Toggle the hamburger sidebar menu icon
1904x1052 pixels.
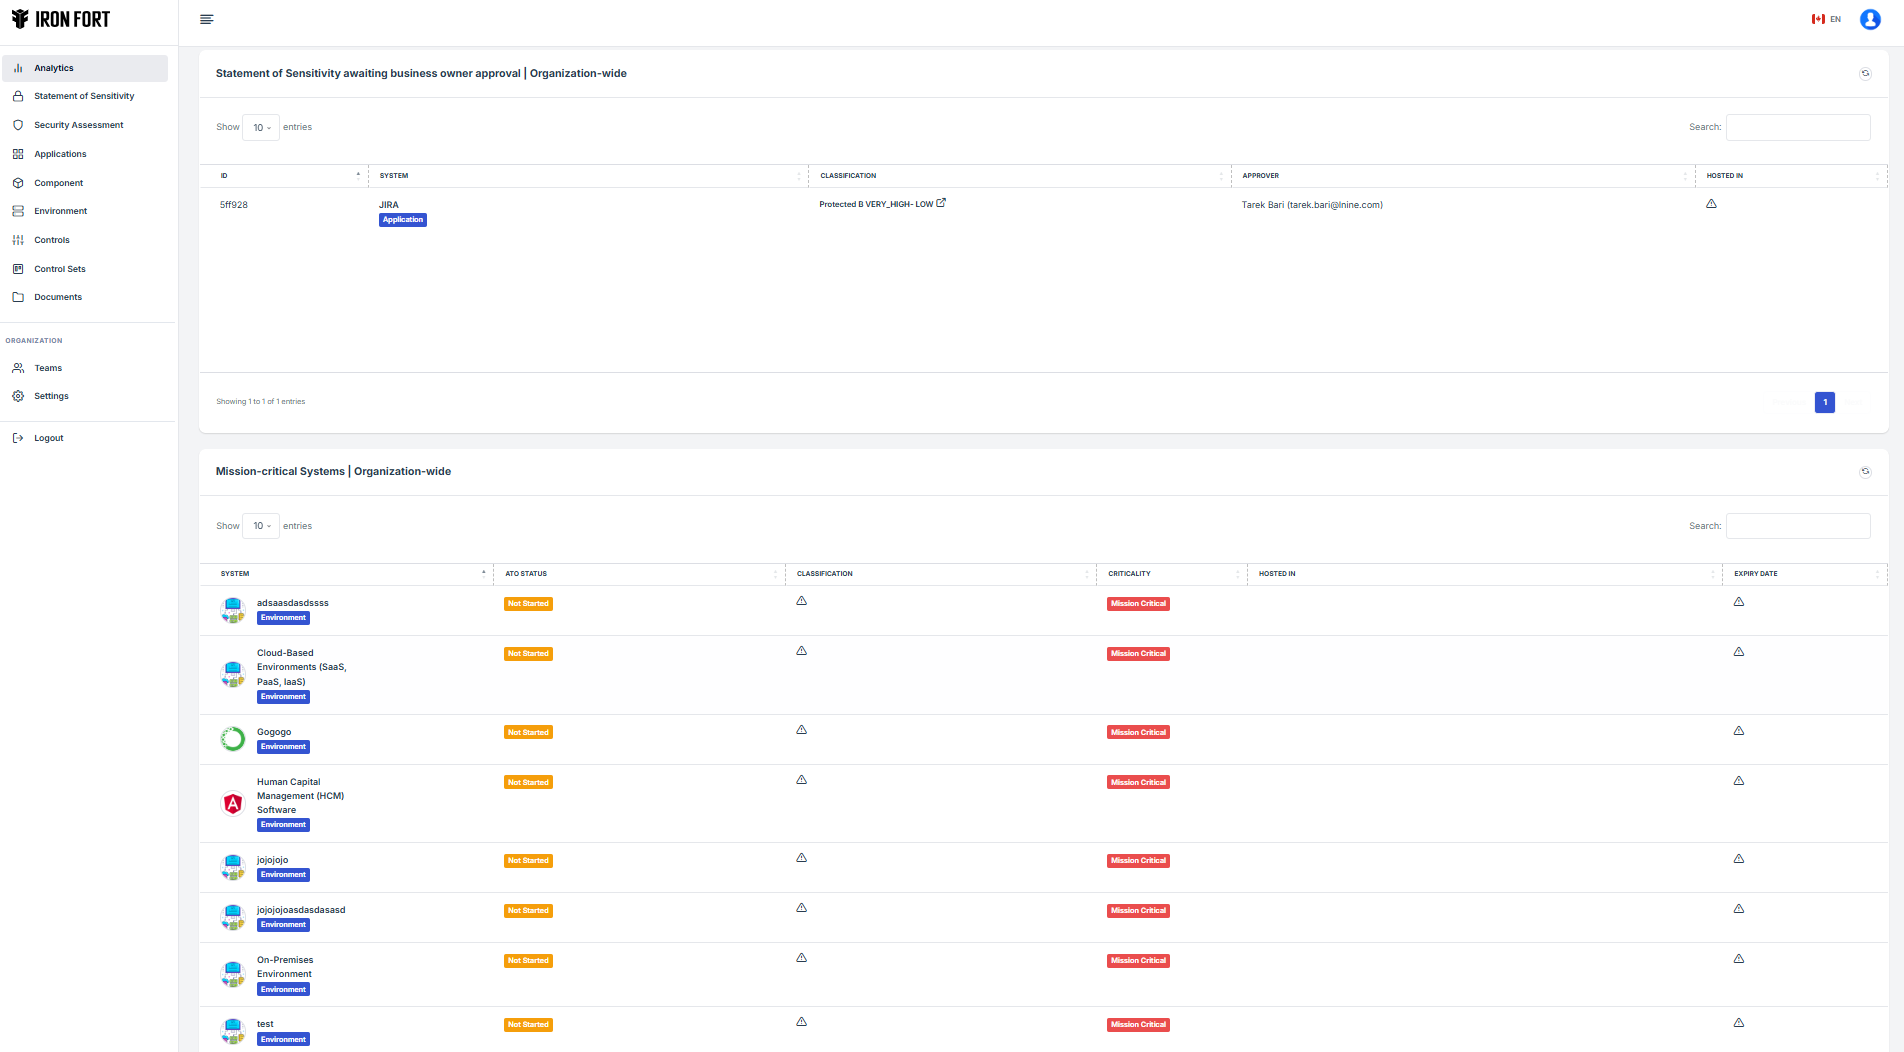207,19
